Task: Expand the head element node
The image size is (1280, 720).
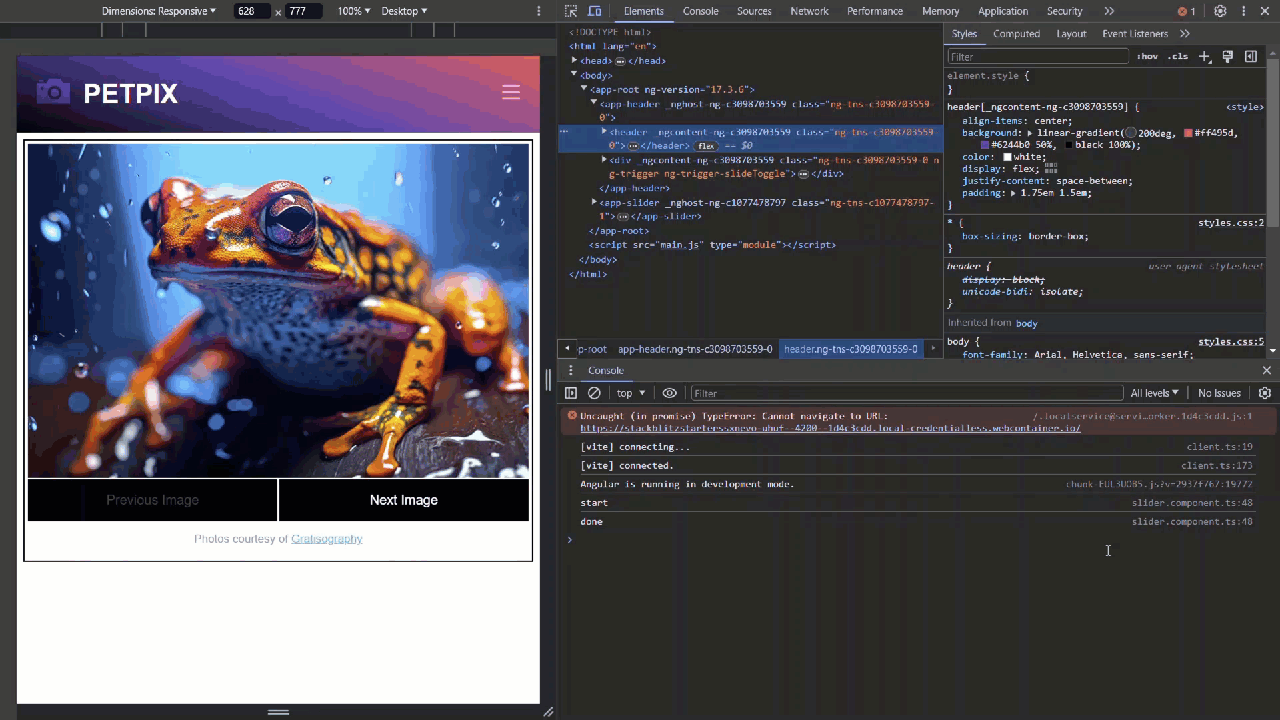Action: [574, 61]
